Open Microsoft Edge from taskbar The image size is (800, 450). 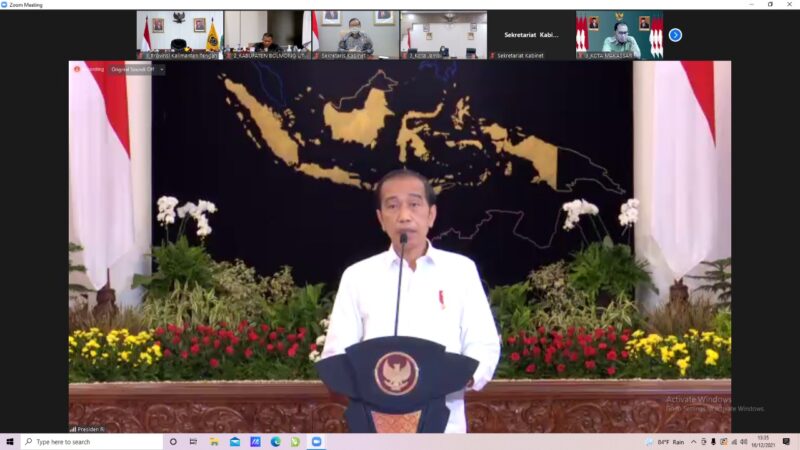click(x=276, y=441)
